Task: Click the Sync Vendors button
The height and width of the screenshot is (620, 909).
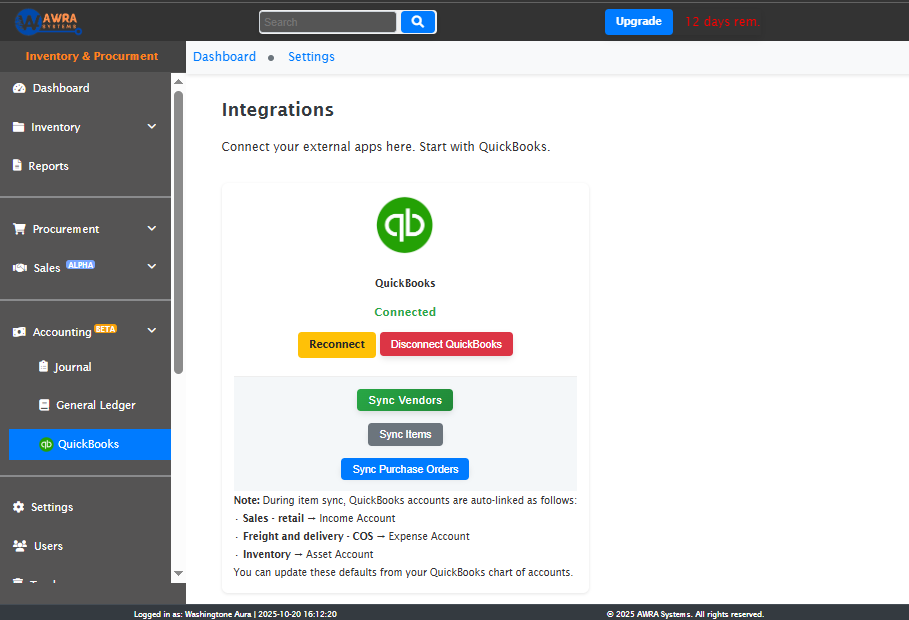Action: point(404,399)
